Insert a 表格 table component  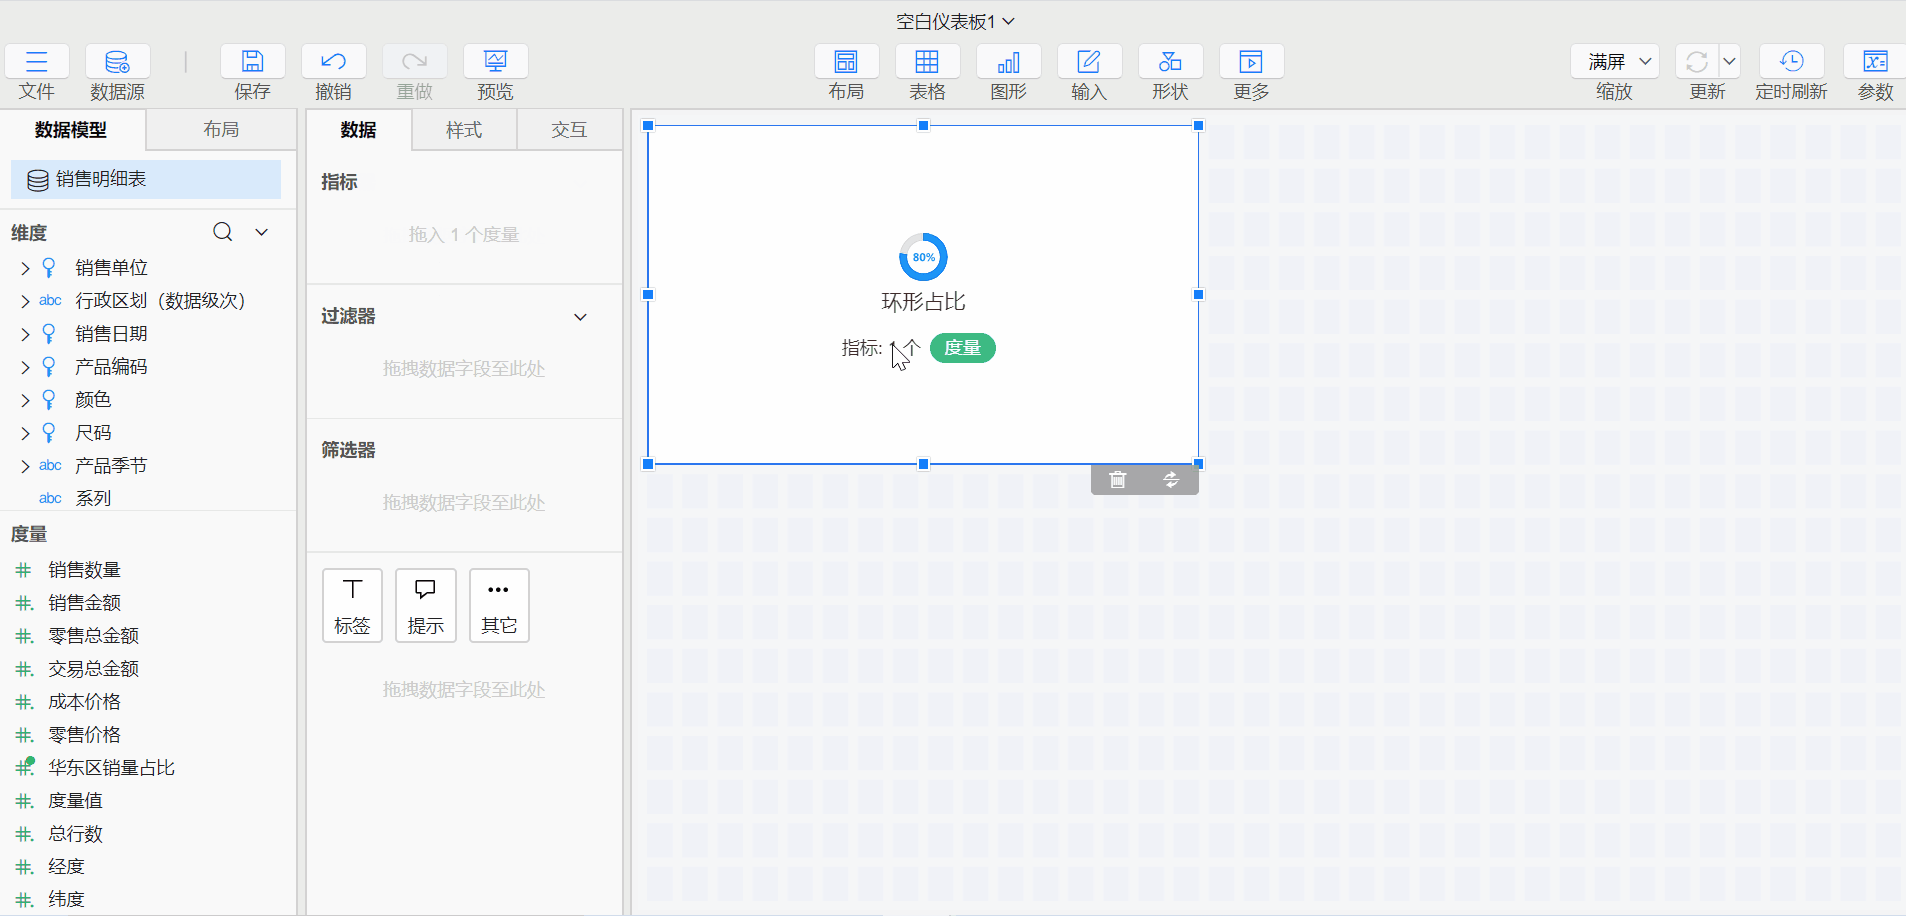(927, 62)
